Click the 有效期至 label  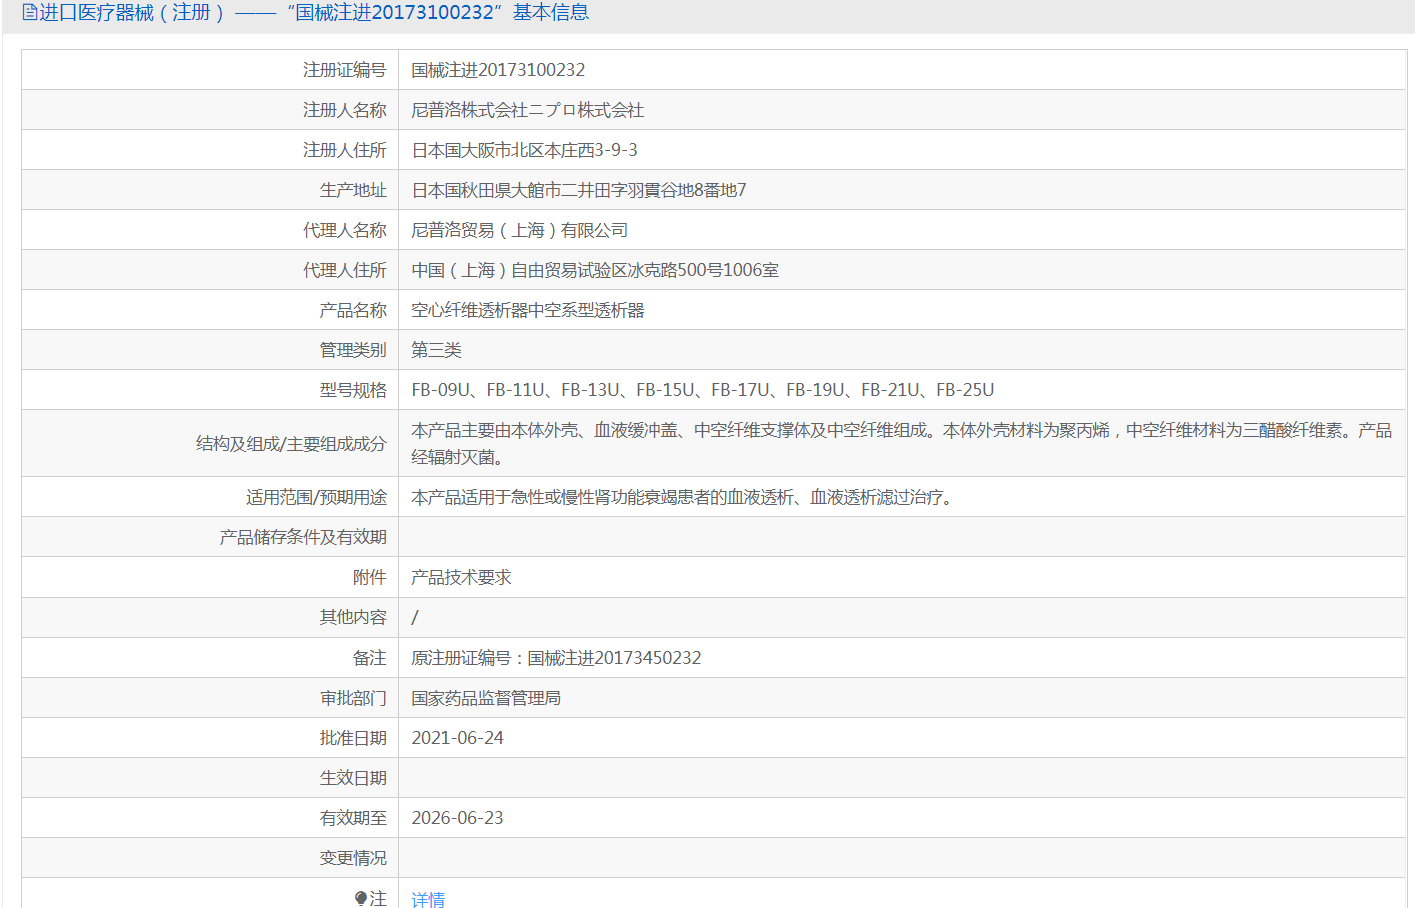pyautogui.click(x=353, y=817)
